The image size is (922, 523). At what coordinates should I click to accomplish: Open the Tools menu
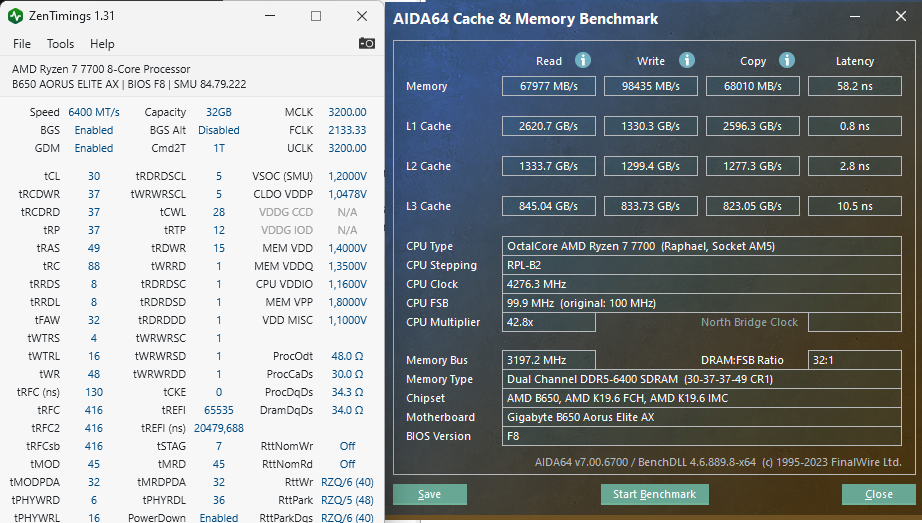pyautogui.click(x=60, y=44)
